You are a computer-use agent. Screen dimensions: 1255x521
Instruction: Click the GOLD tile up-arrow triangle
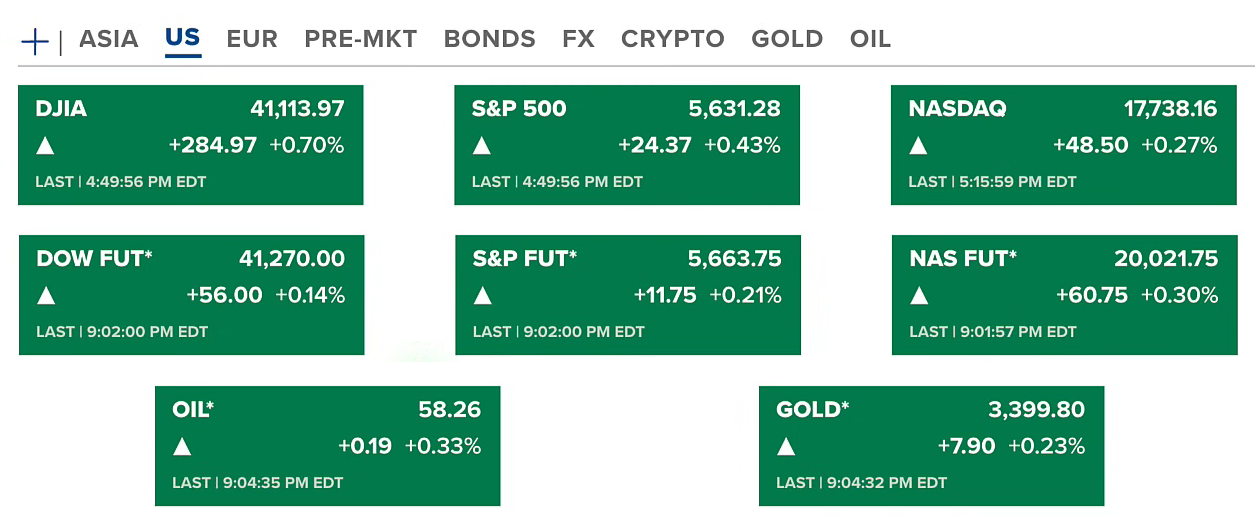[x=786, y=446]
